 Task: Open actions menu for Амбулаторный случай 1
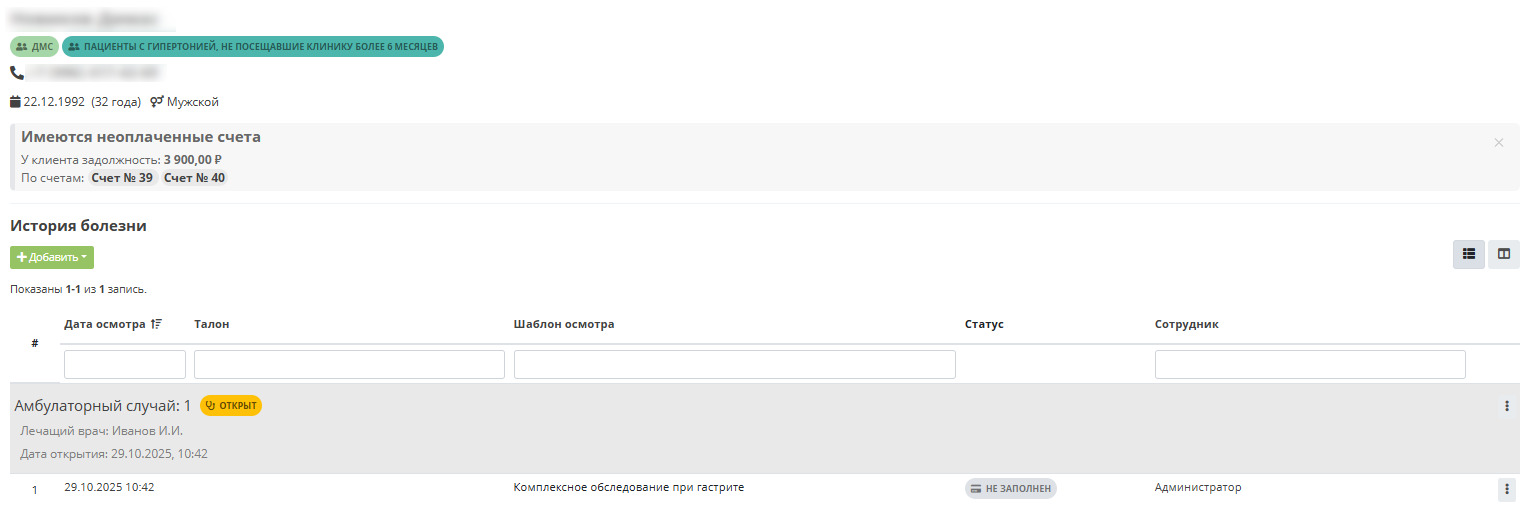click(x=1506, y=406)
